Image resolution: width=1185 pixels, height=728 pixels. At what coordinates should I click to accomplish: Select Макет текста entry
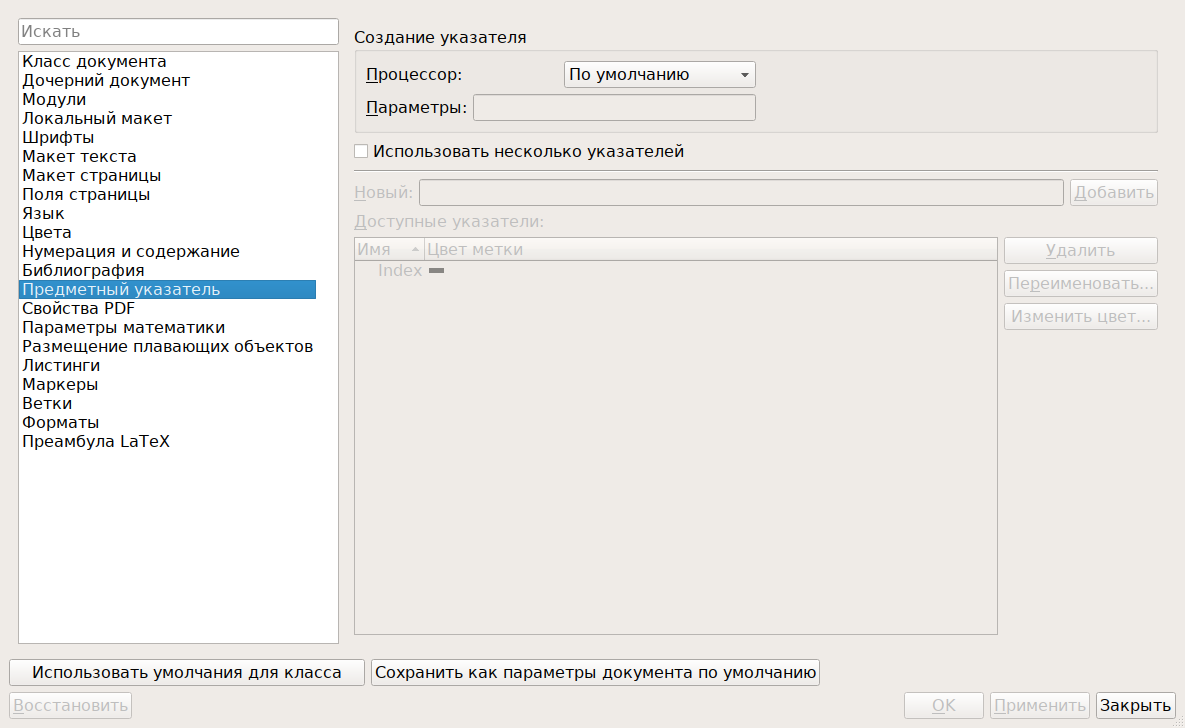coord(167,156)
